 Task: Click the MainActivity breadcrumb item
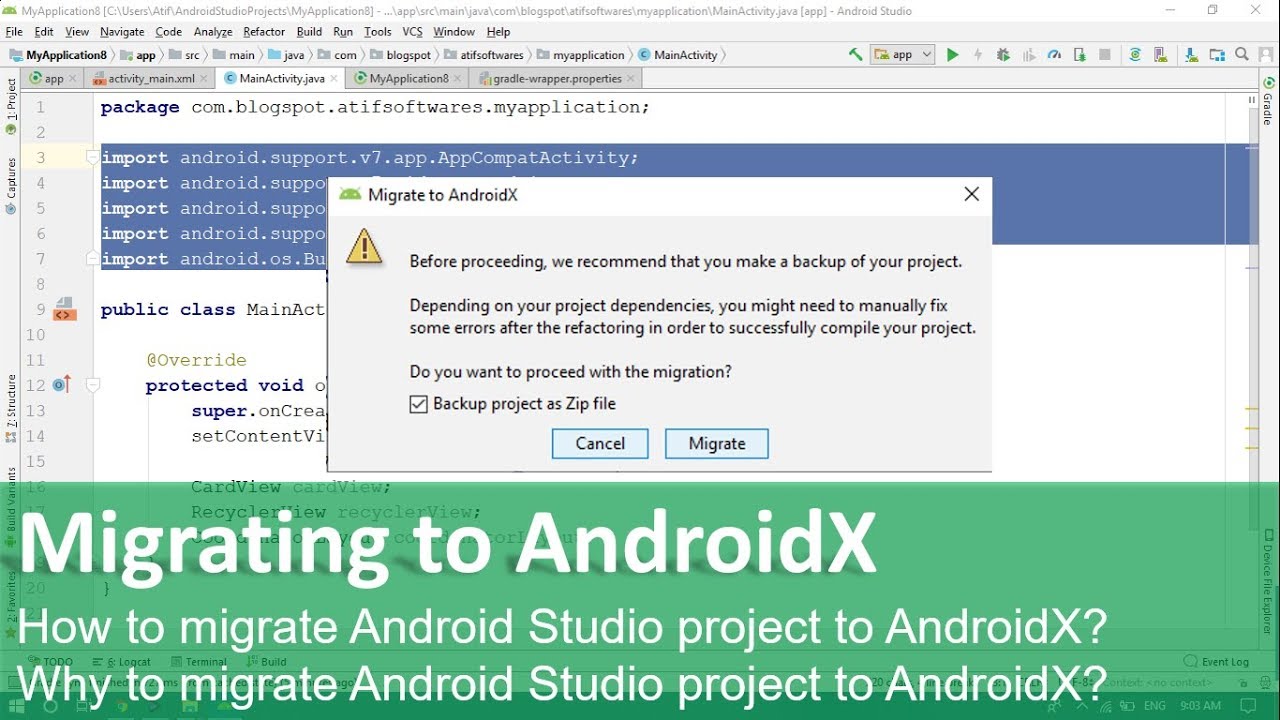click(677, 55)
